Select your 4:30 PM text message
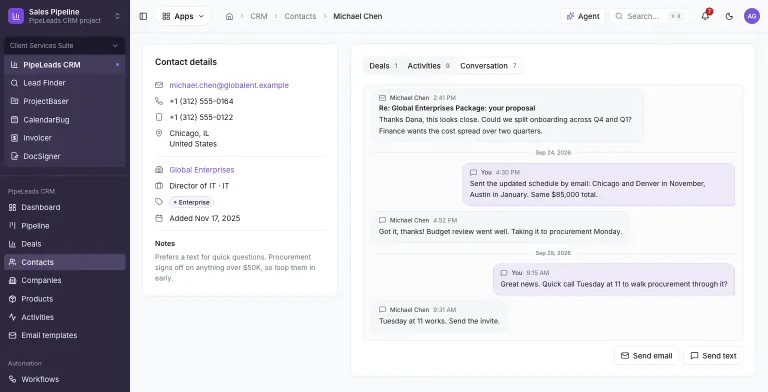Screen dimensions: 768x392 599,184
